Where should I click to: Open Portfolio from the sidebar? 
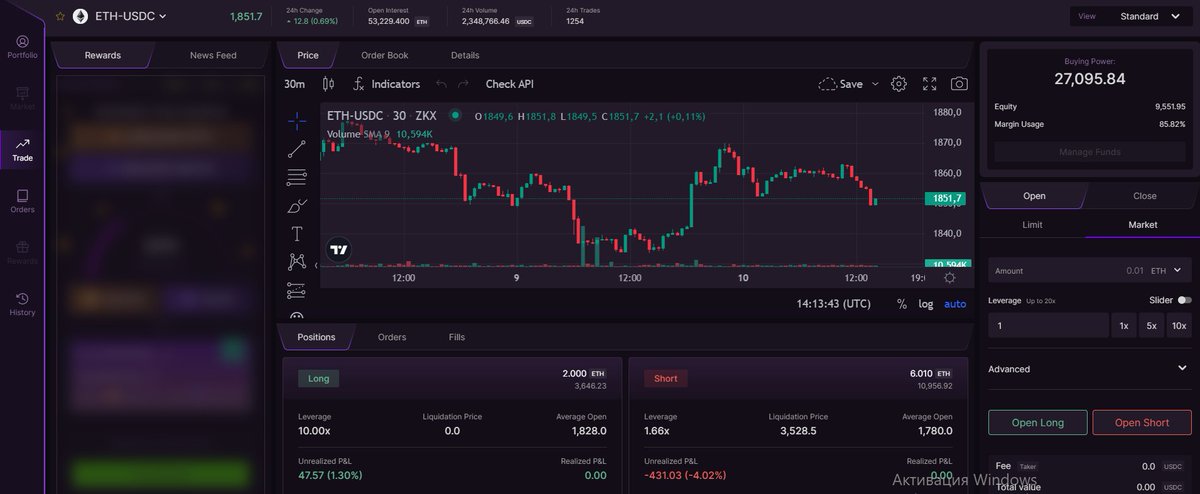[22, 47]
